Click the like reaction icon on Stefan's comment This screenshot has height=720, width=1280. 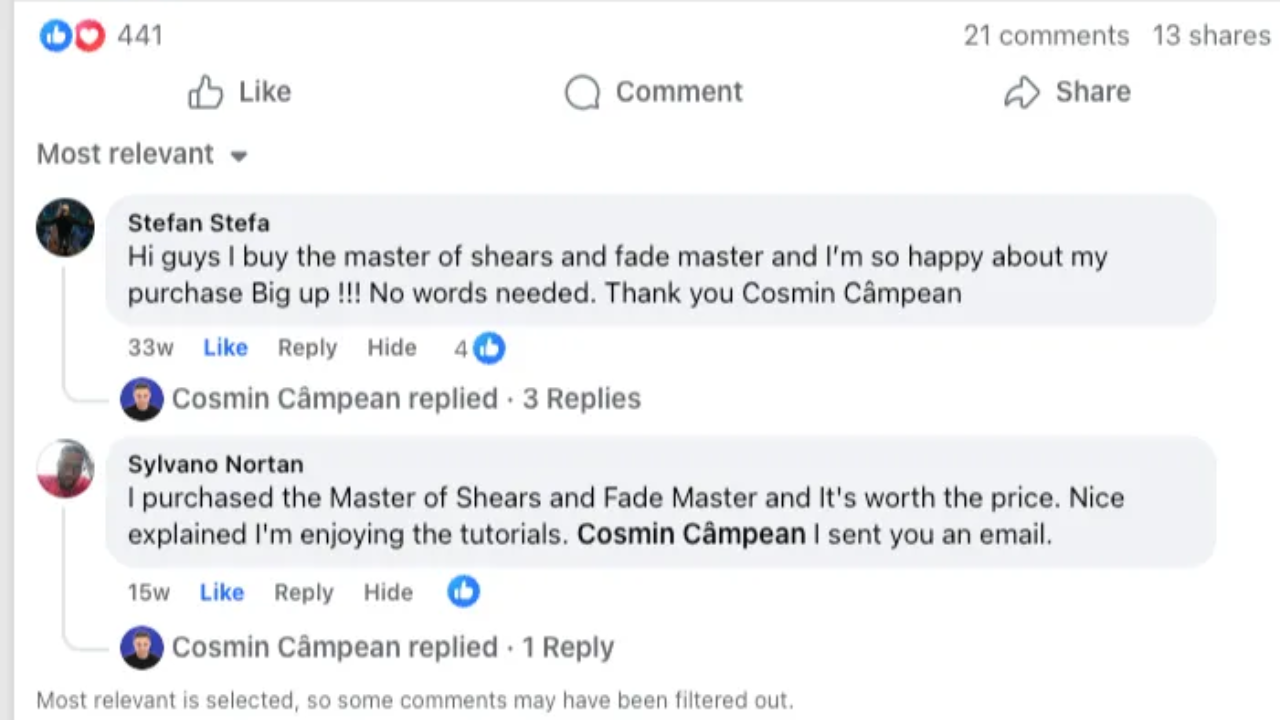coord(489,348)
